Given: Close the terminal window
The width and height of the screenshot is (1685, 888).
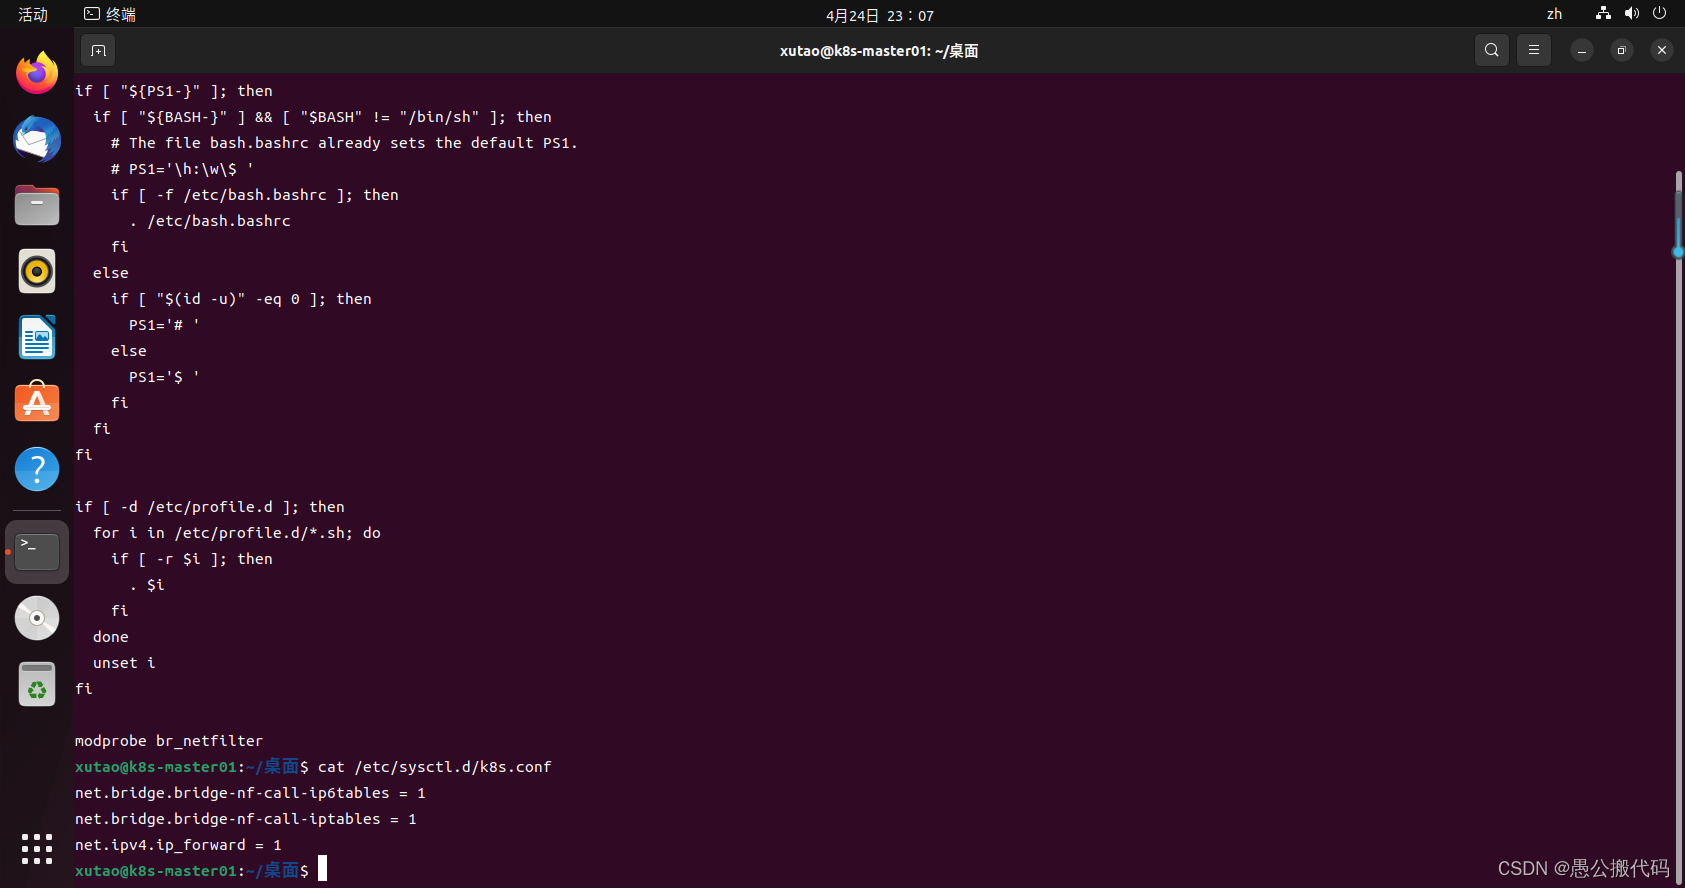Looking at the screenshot, I should pos(1662,50).
